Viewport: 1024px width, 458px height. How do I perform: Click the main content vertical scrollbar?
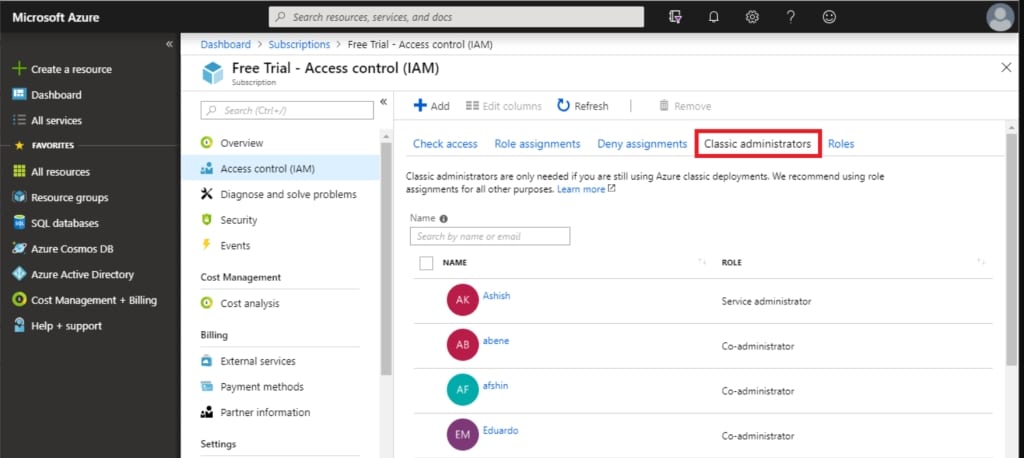pyautogui.click(x=1012, y=252)
